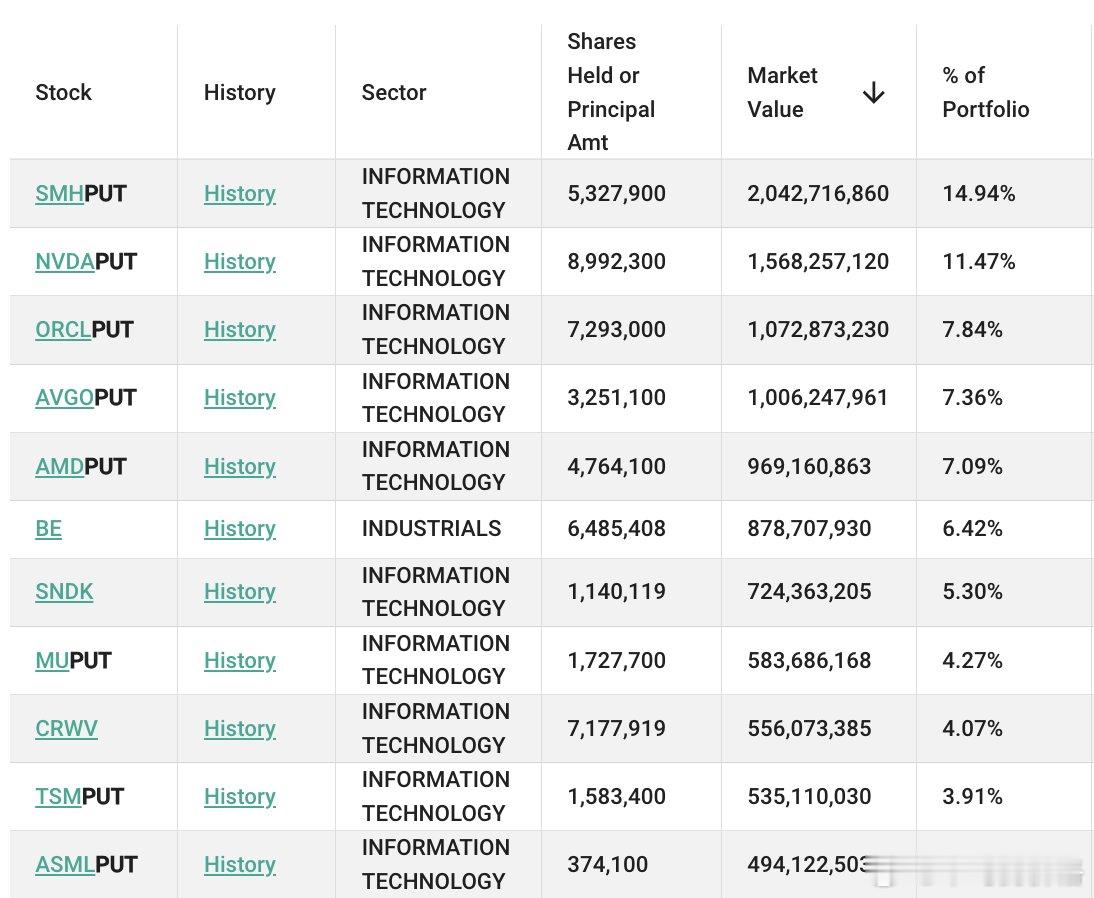The width and height of the screenshot is (1094, 898).
Task: Select market value 724,363,205
Action: tap(809, 592)
